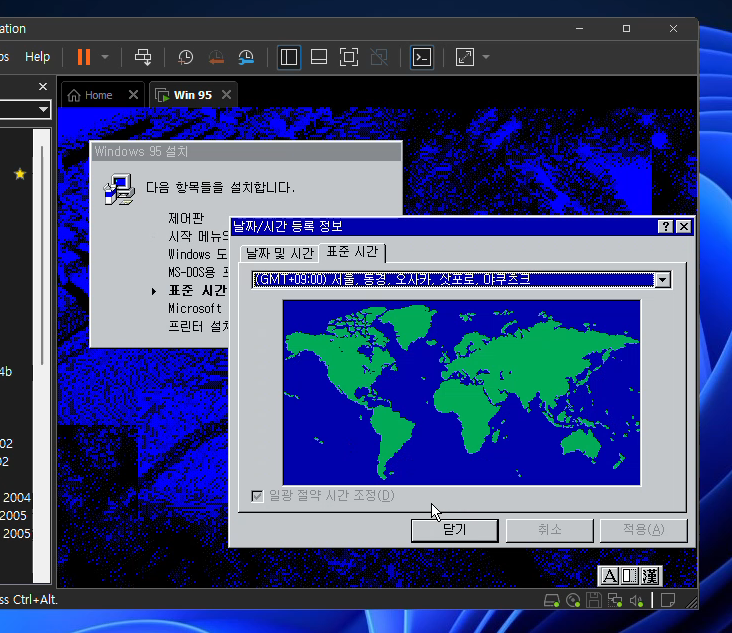Select the 표준 시간 tab
Screen dimensions: 732x633
(352, 252)
